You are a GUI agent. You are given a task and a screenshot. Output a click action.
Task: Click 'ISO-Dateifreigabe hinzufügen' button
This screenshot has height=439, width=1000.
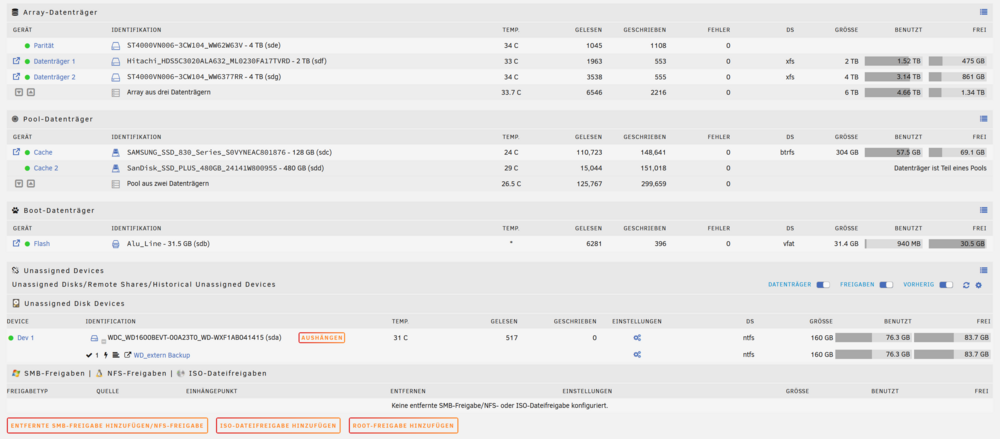278,425
